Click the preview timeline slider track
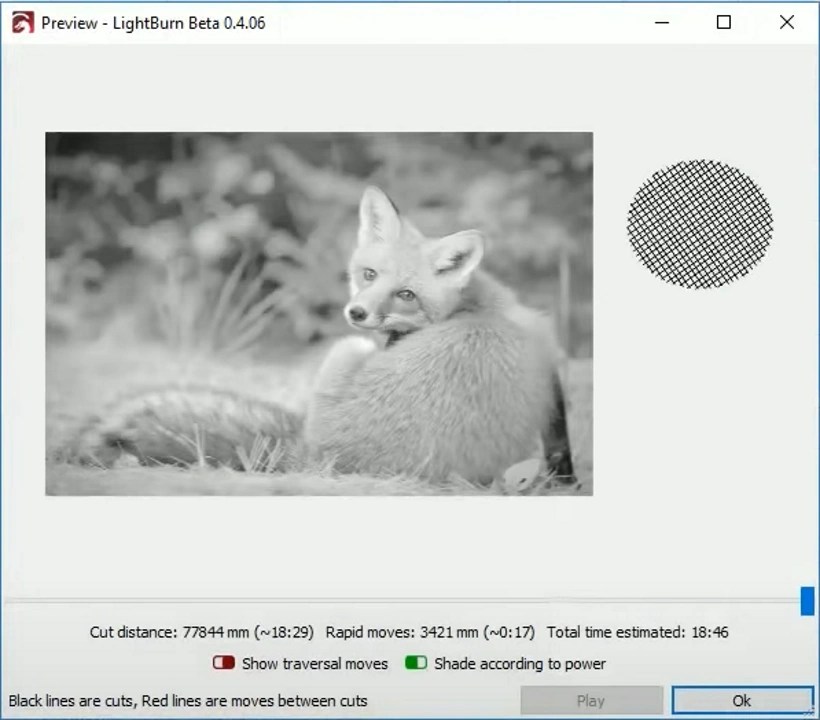This screenshot has width=820, height=720. pos(400,600)
